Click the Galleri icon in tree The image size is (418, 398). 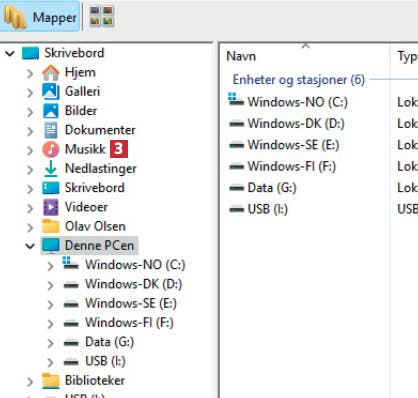[51, 92]
